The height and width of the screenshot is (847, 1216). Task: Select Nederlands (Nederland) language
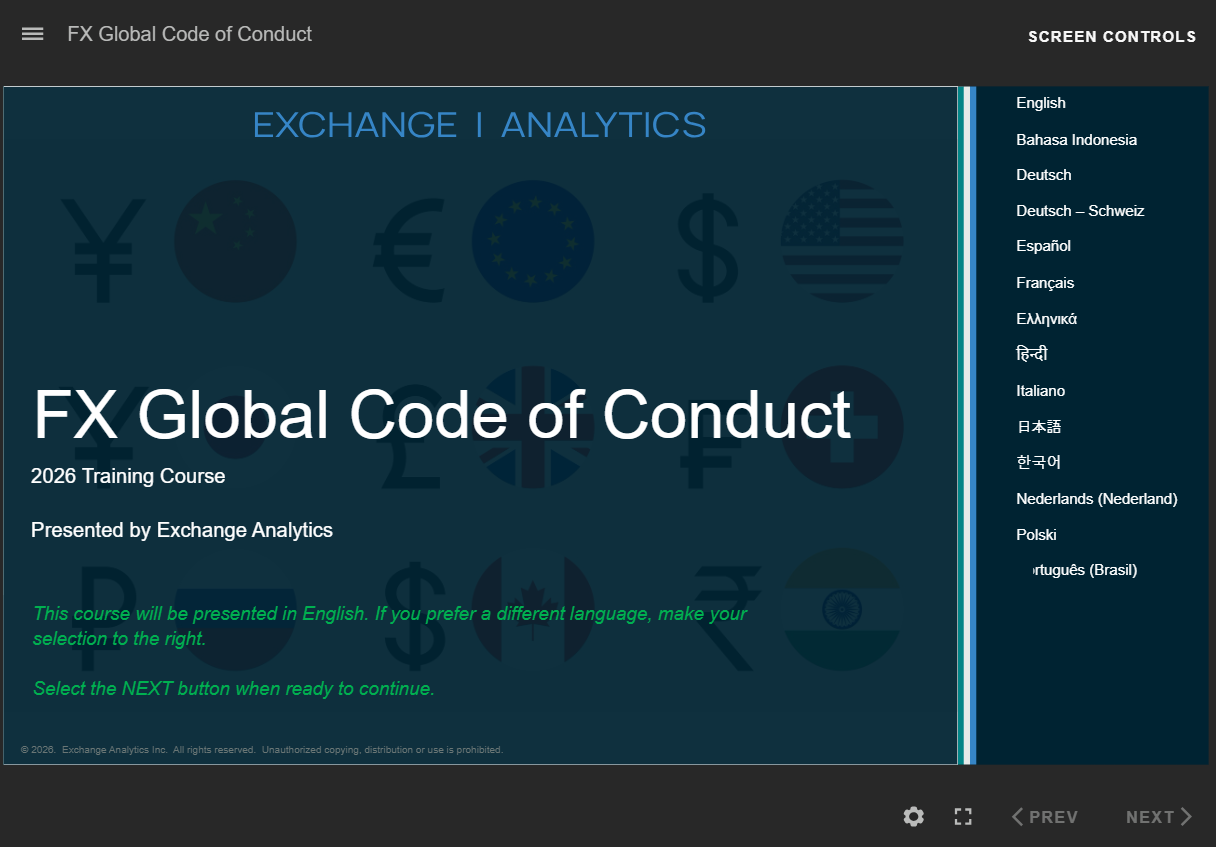pyautogui.click(x=1096, y=499)
